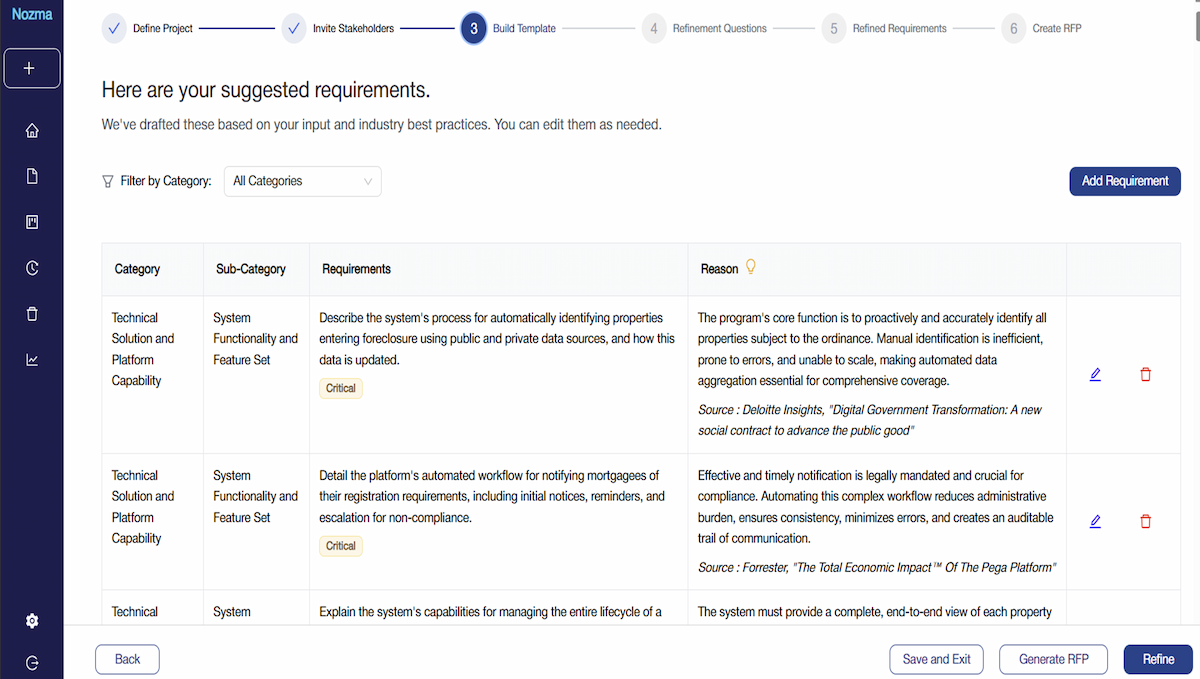Open the trash icon in sidebar
The height and width of the screenshot is (679, 1200).
[x=32, y=314]
